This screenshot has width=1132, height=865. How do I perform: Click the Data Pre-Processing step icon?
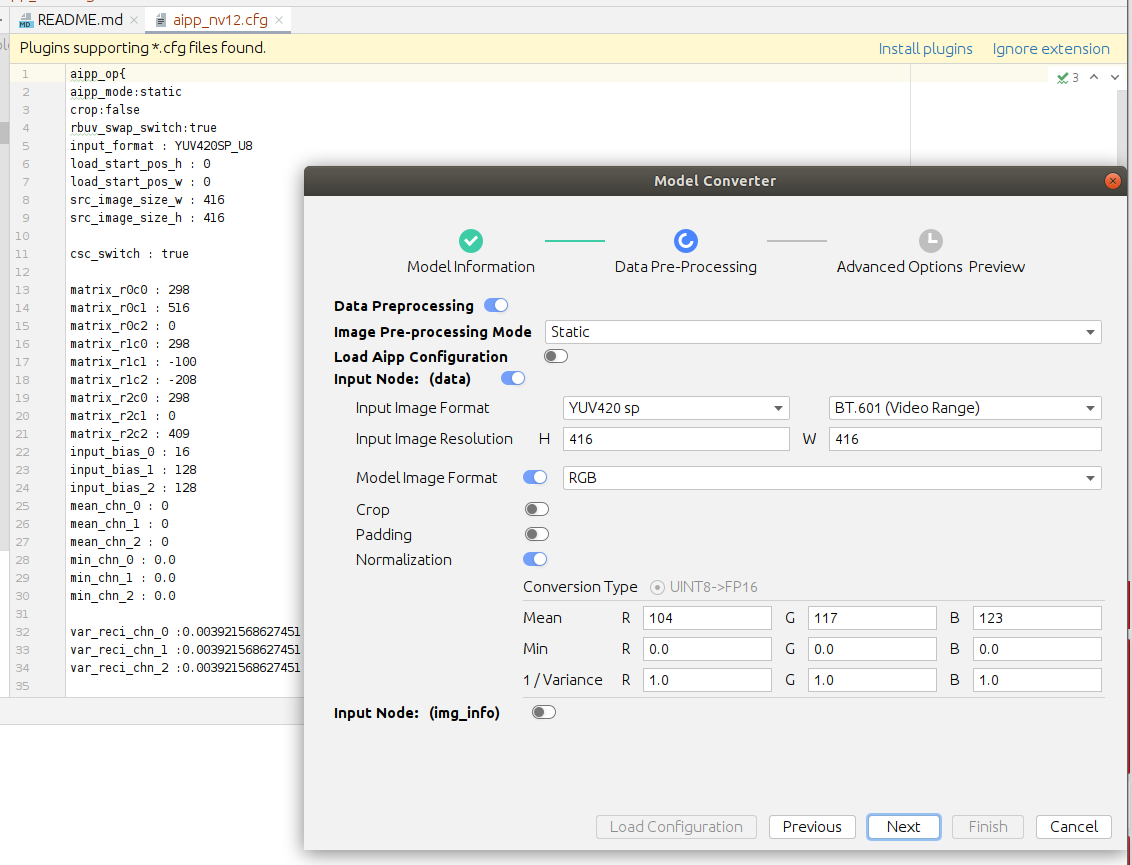click(686, 241)
